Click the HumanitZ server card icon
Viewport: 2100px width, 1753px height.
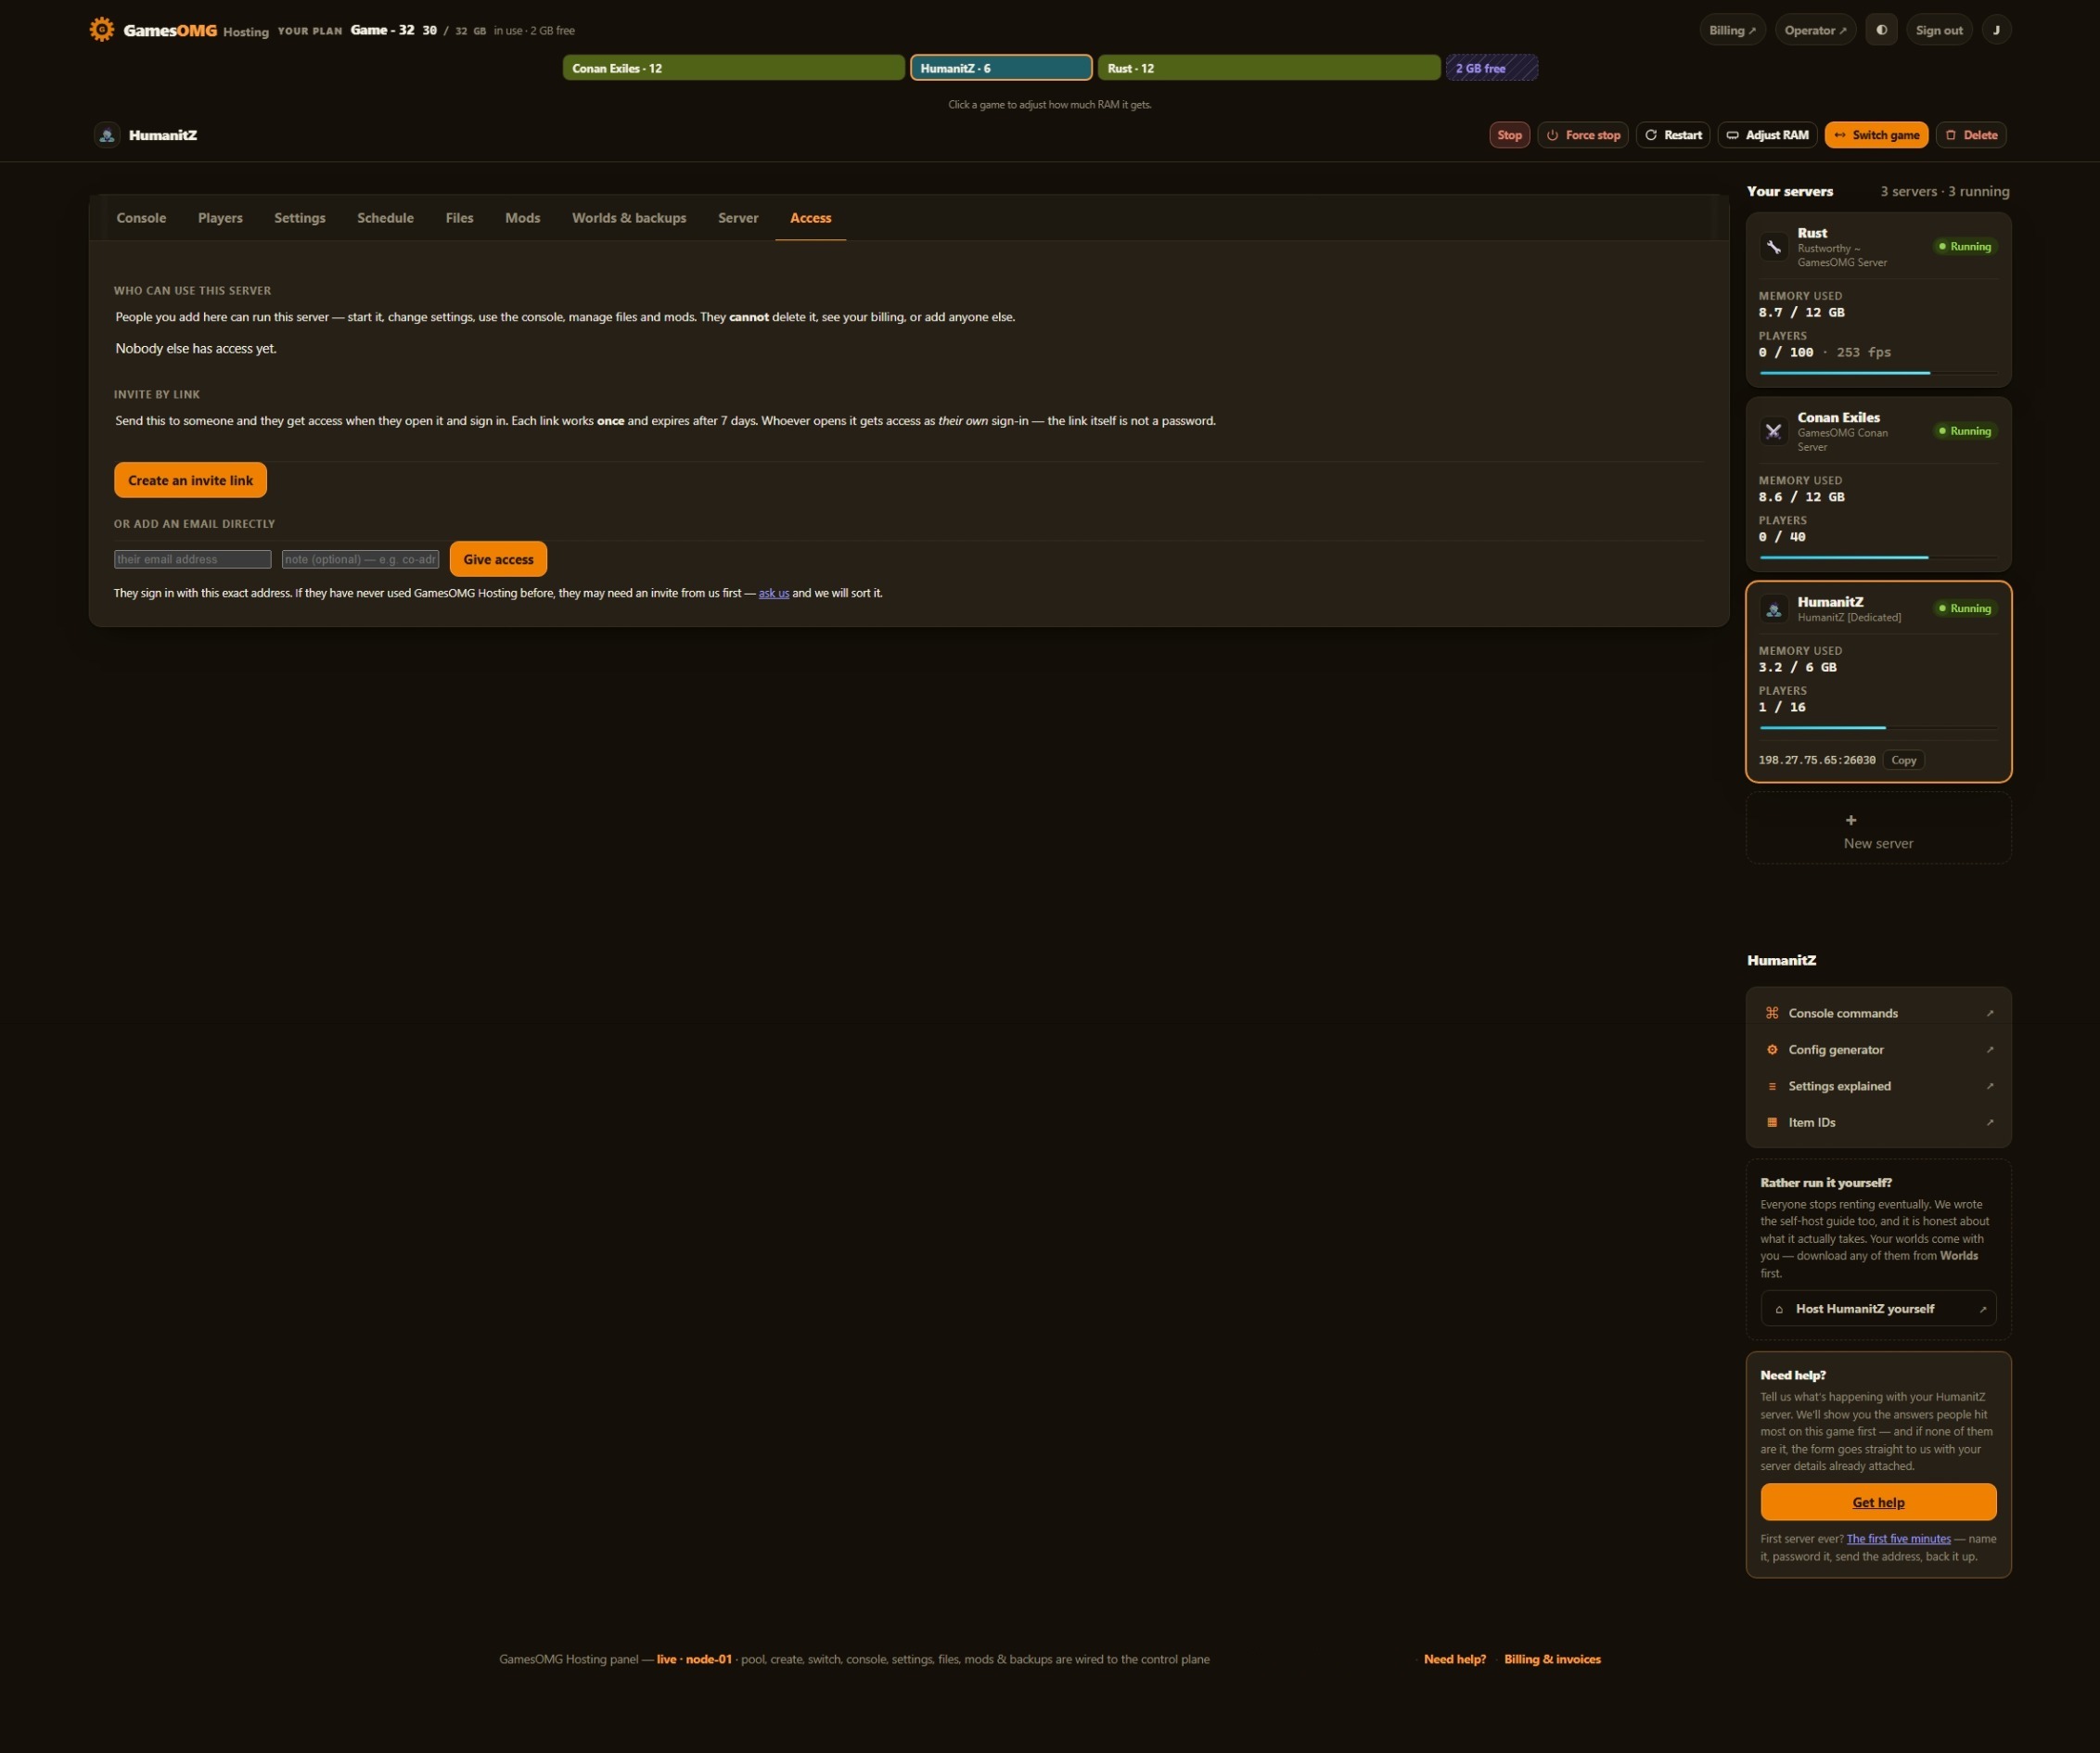(x=1773, y=609)
